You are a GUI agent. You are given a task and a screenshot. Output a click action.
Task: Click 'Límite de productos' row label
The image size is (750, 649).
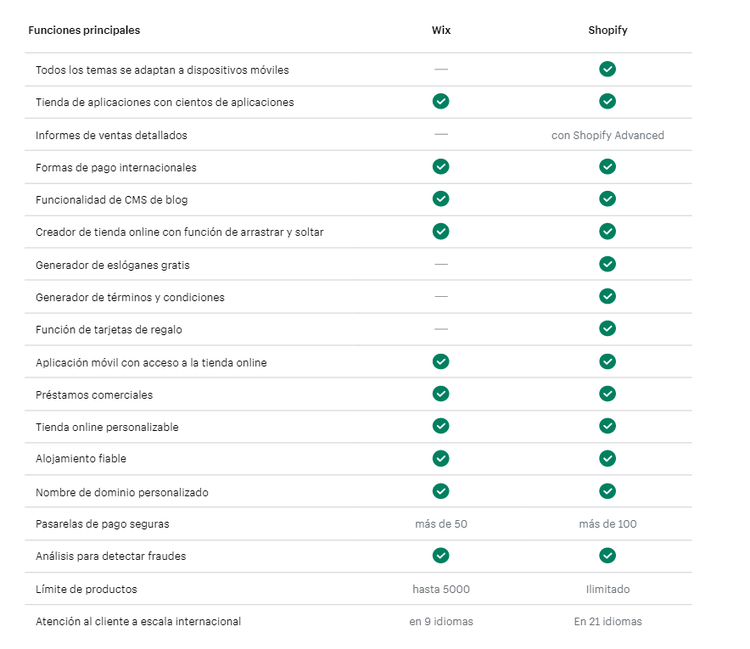[86, 589]
